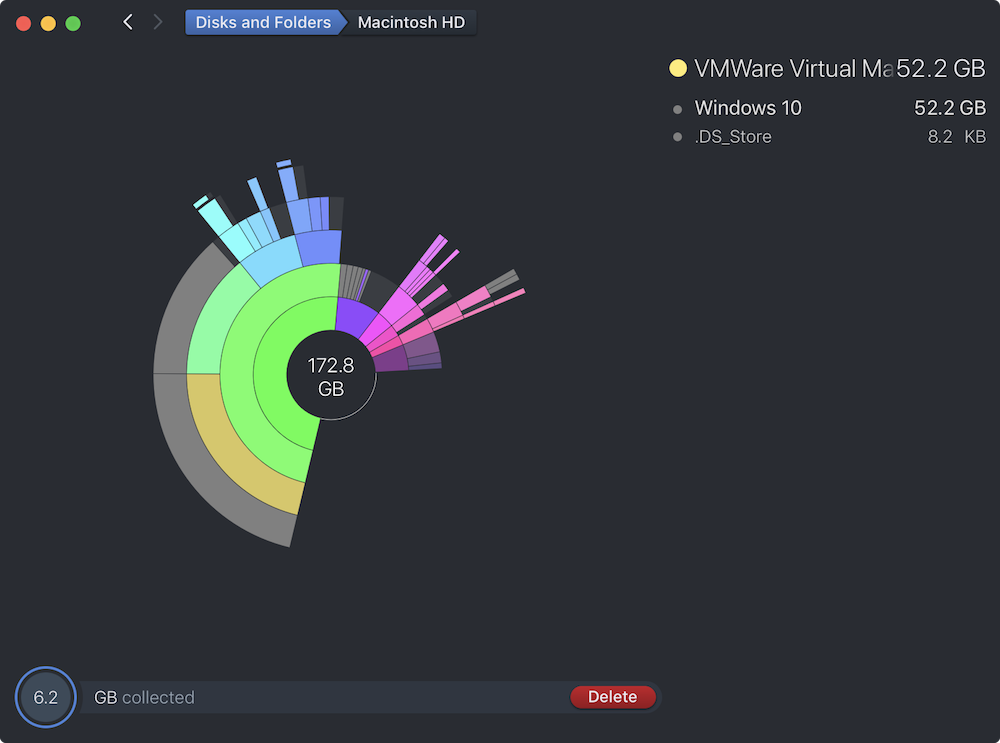
Task: Select the Windows 10 item in list
Action: pyautogui.click(x=748, y=108)
